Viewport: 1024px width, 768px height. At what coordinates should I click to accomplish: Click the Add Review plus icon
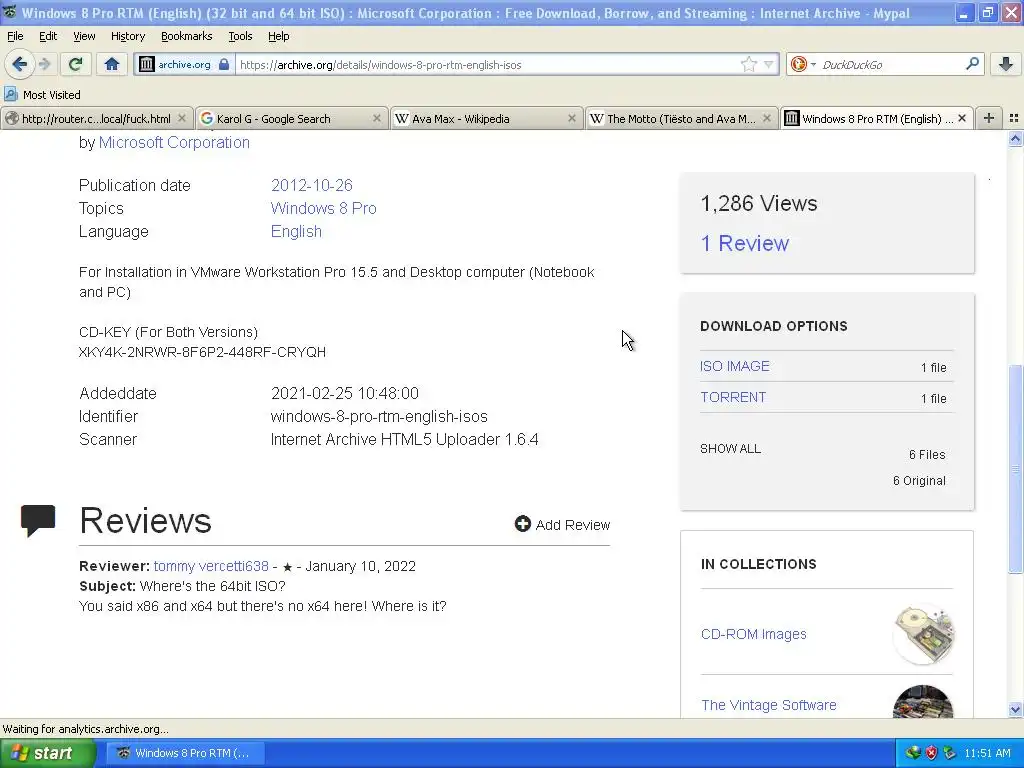(x=522, y=524)
